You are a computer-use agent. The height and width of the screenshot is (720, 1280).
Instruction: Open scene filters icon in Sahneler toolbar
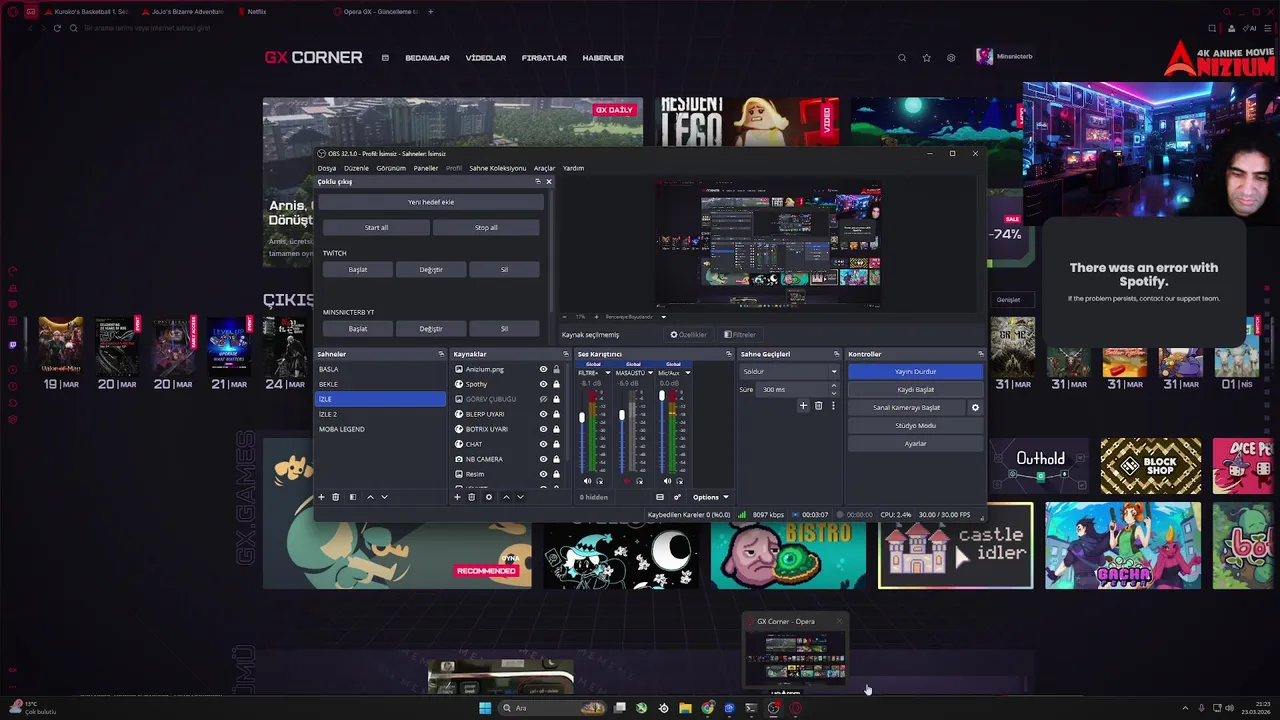pyautogui.click(x=352, y=497)
